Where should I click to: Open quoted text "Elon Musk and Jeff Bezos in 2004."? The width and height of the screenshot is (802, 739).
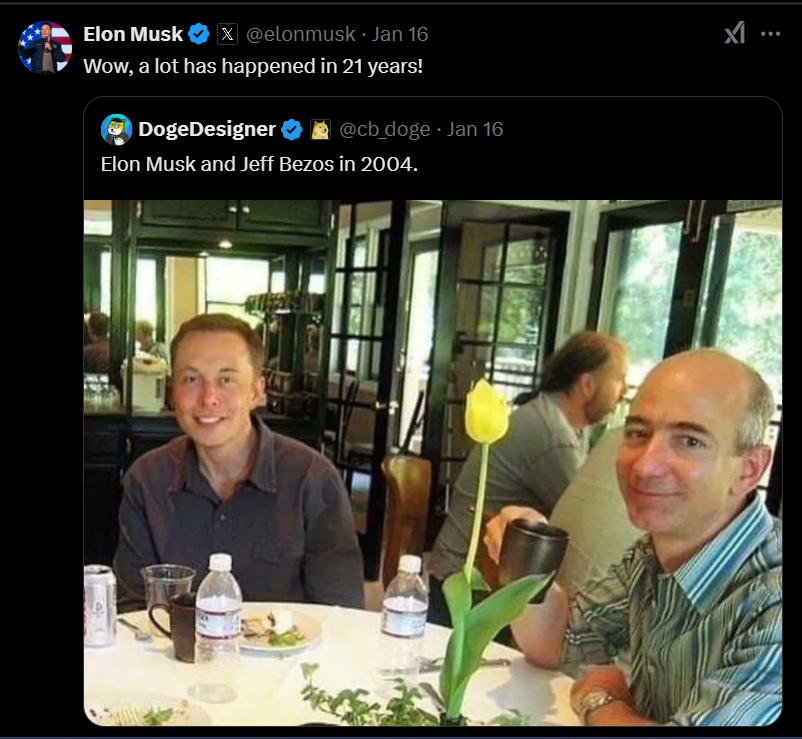(x=259, y=163)
